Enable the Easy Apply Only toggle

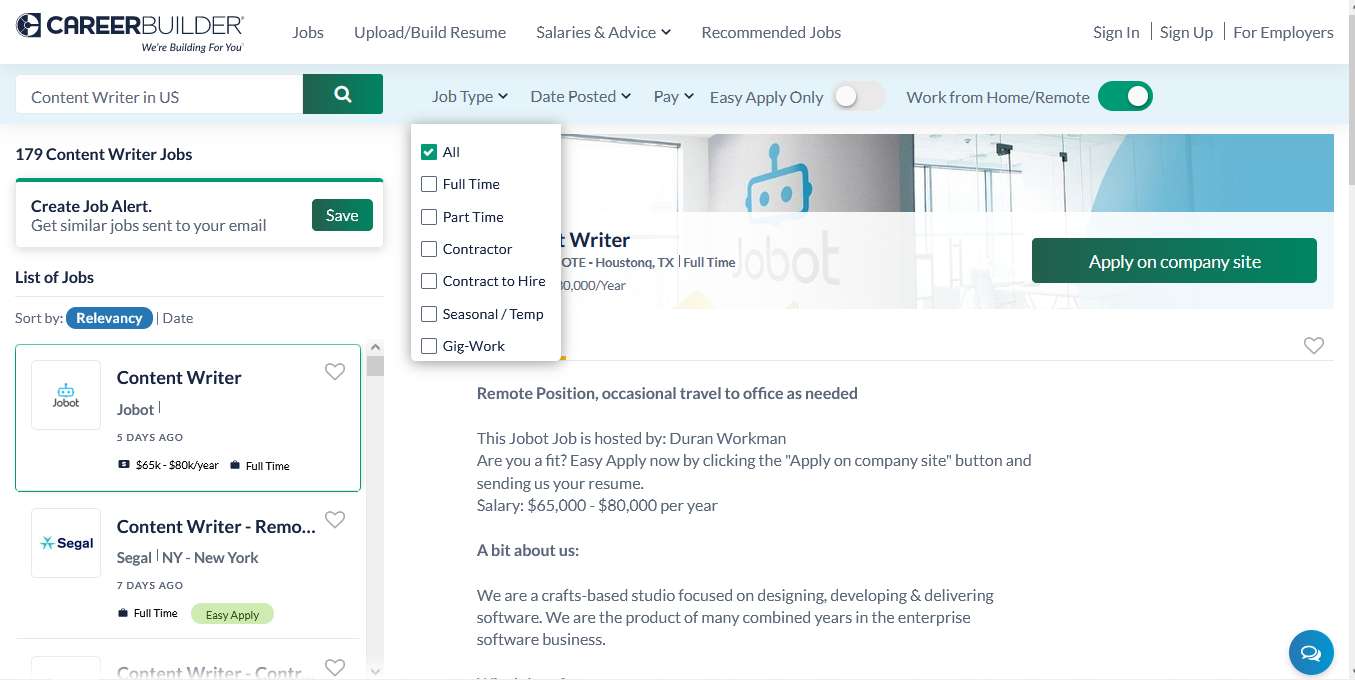click(857, 96)
